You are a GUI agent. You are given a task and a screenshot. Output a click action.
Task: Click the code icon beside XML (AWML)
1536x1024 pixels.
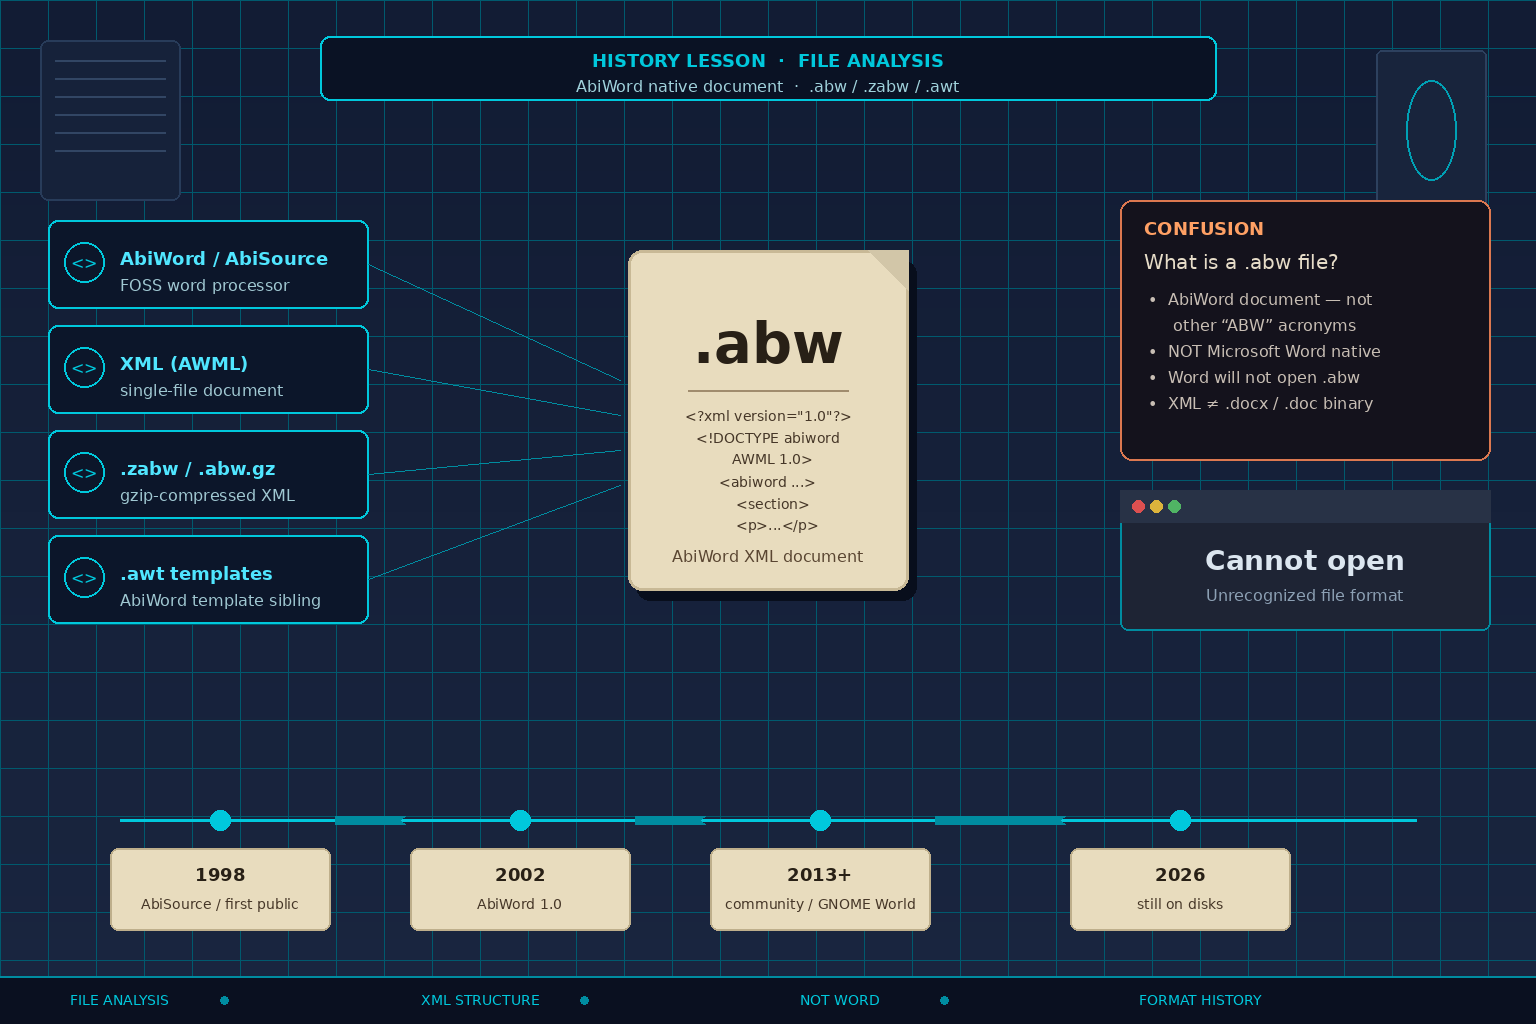click(84, 368)
